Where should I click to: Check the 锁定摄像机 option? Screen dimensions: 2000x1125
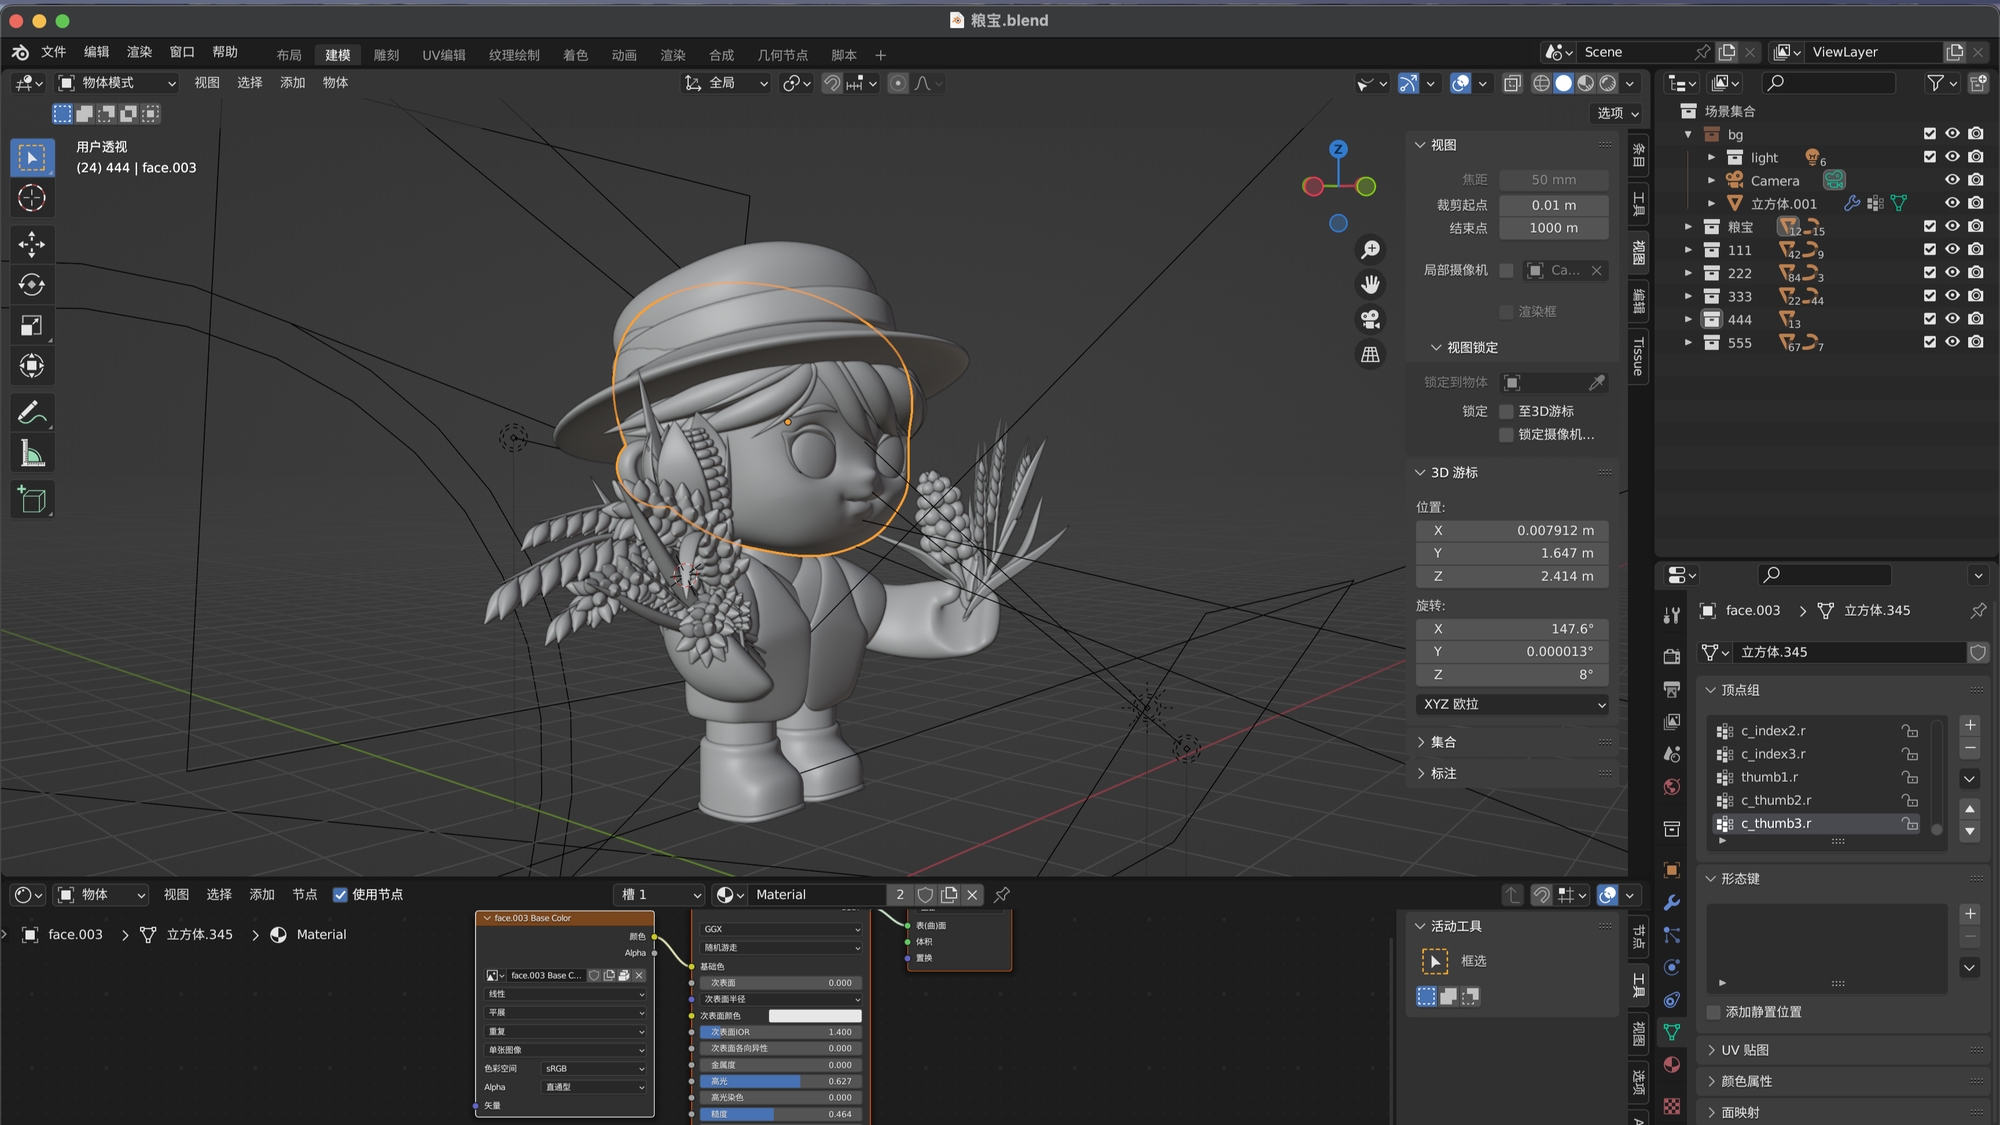tap(1506, 435)
